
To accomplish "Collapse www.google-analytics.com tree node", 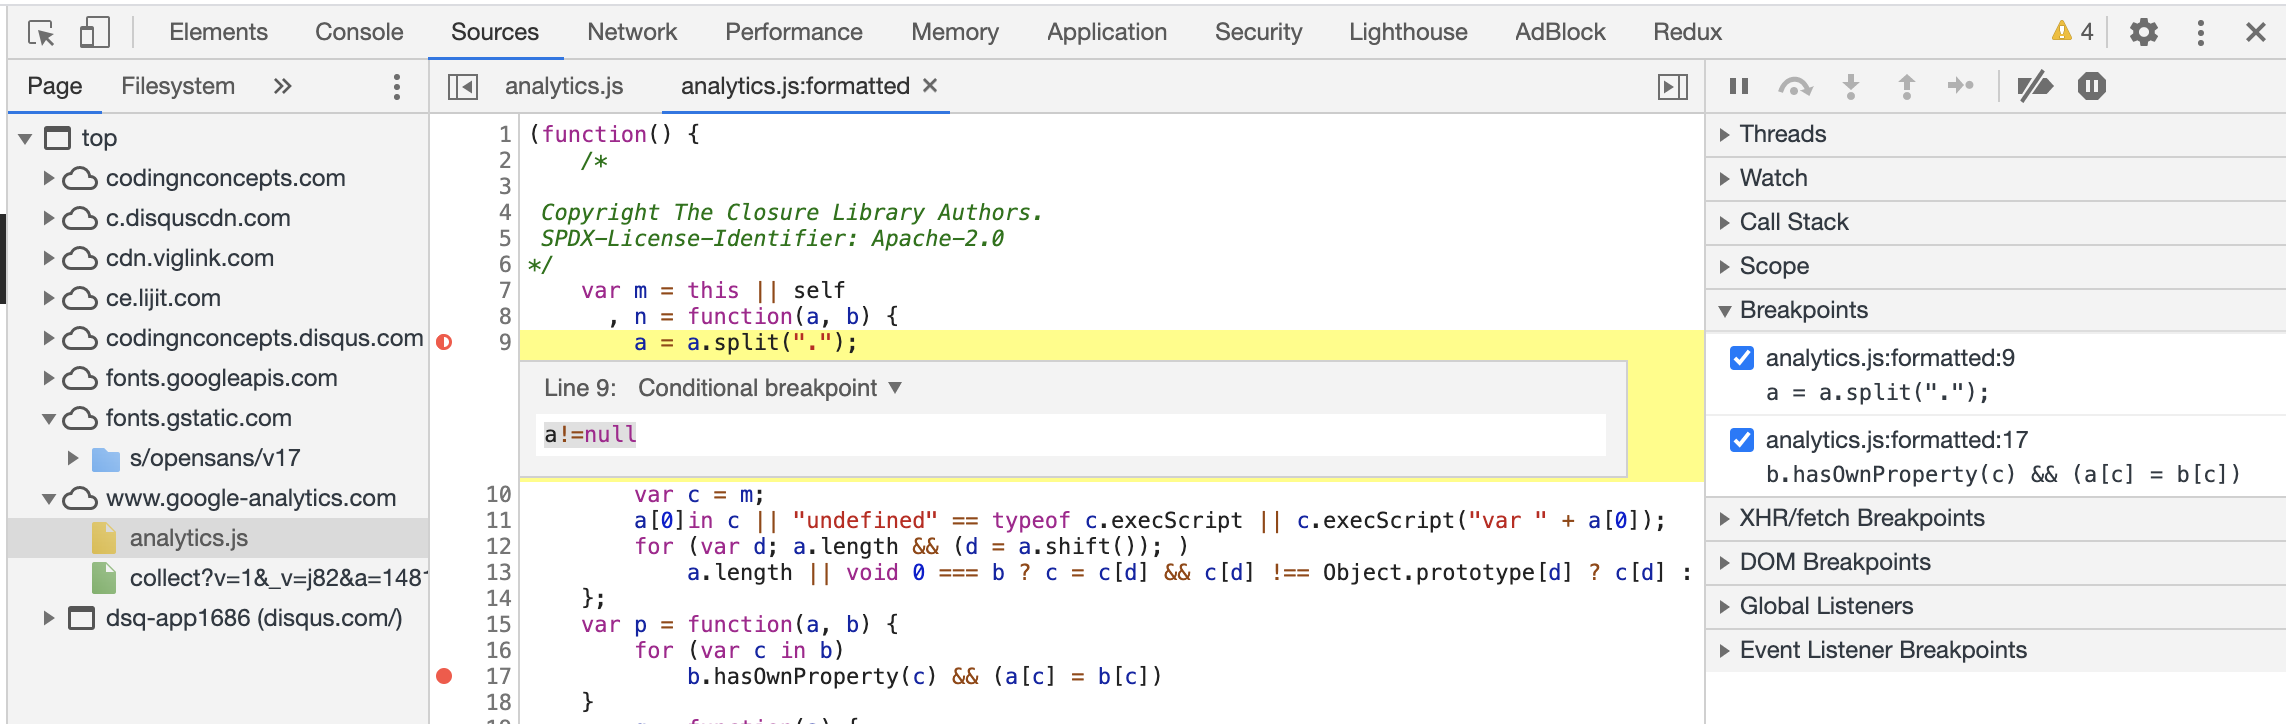I will 48,498.
